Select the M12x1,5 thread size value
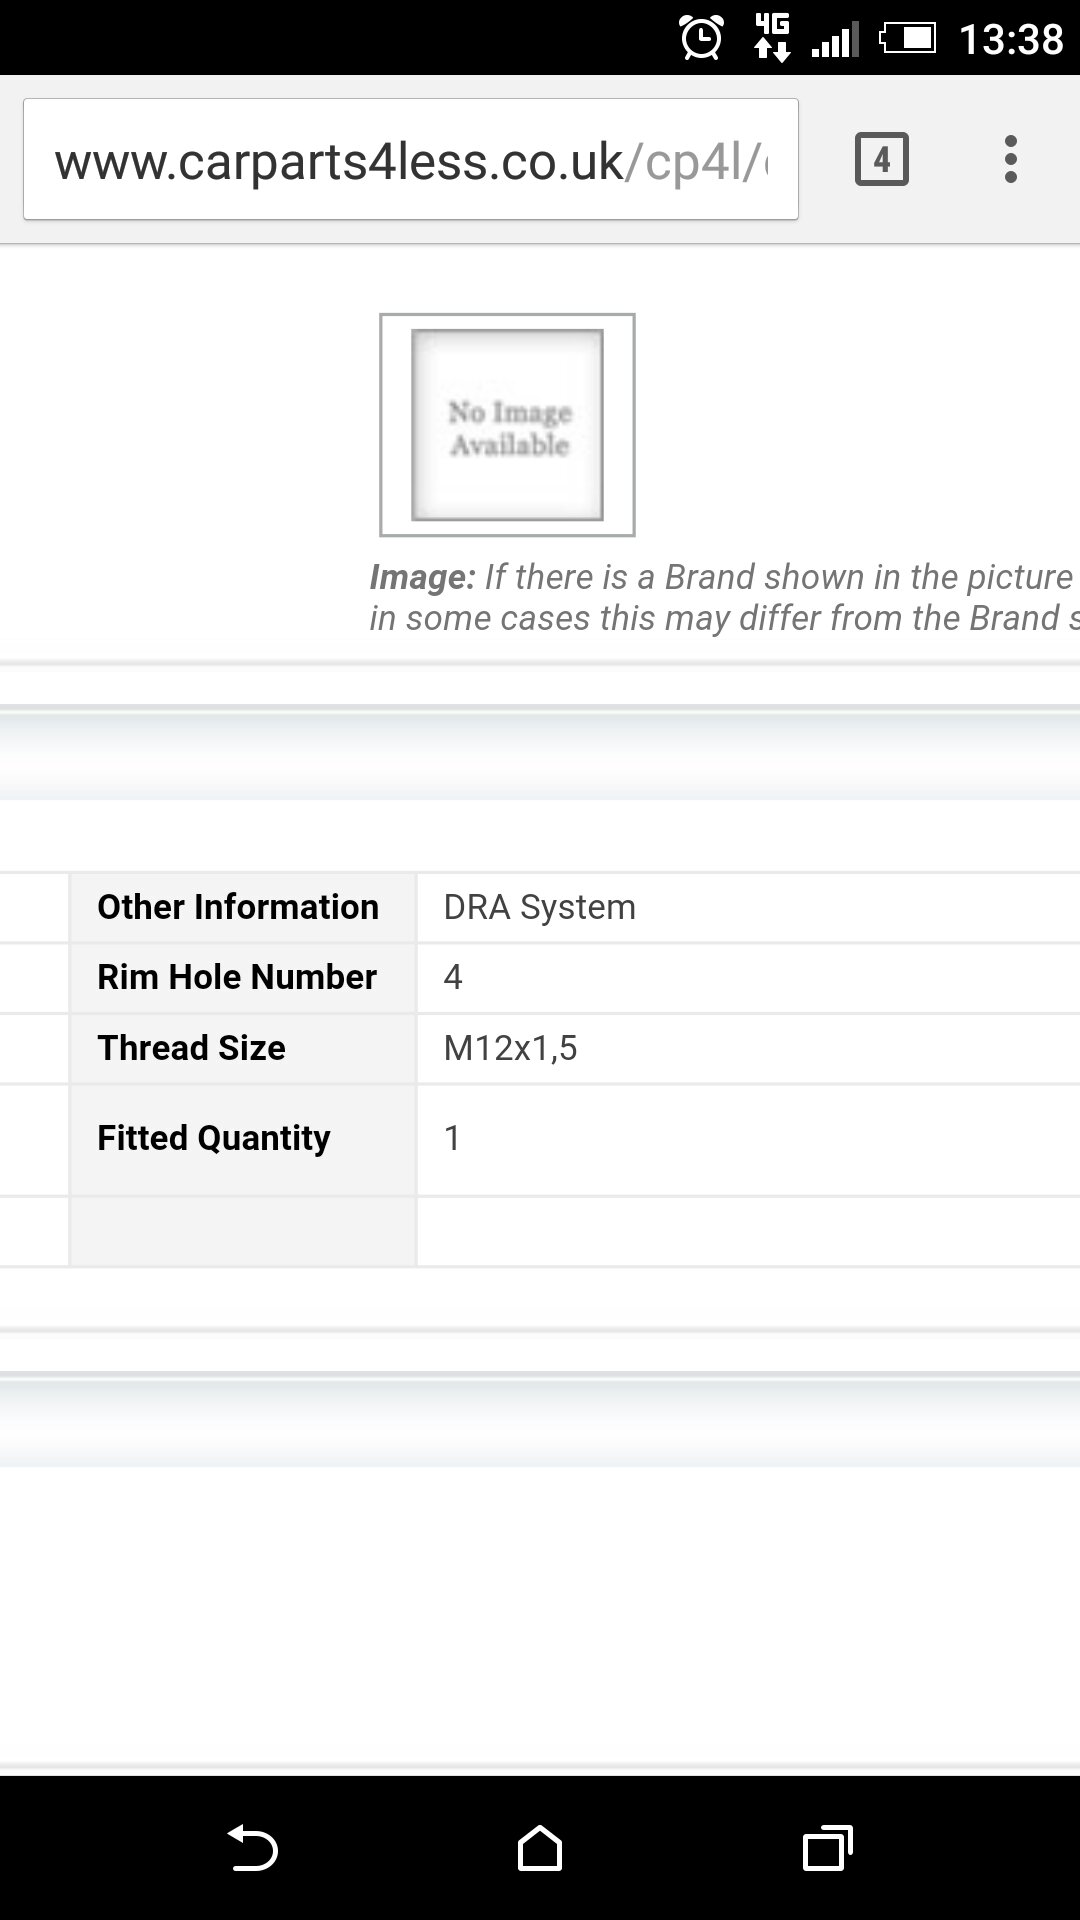 (510, 1048)
